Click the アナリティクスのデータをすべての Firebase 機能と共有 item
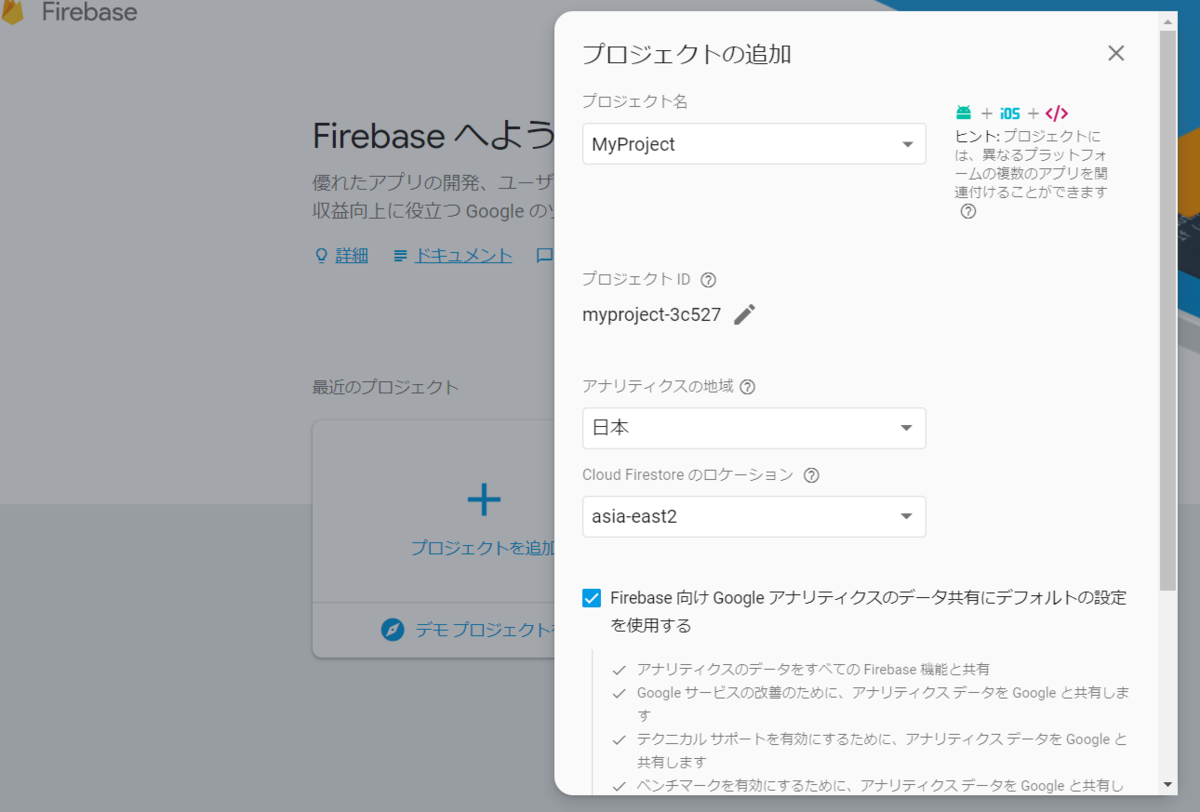The width and height of the screenshot is (1200, 812). [813, 670]
